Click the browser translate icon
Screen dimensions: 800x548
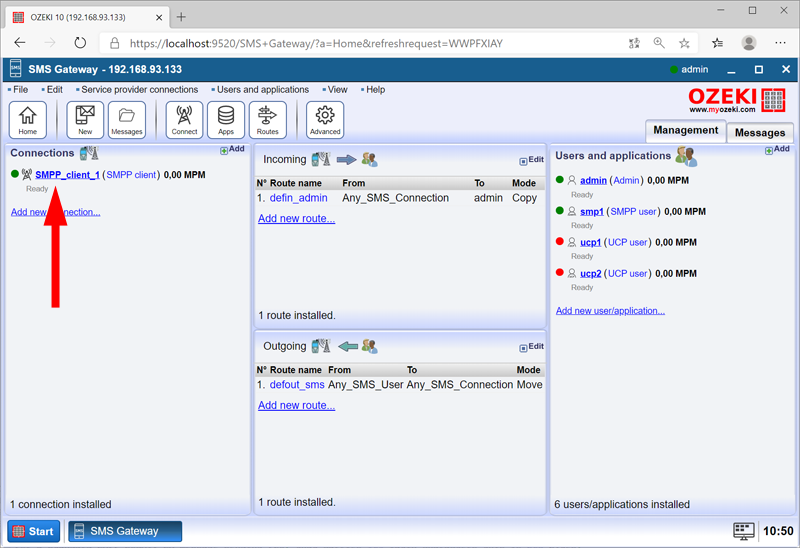coord(634,43)
